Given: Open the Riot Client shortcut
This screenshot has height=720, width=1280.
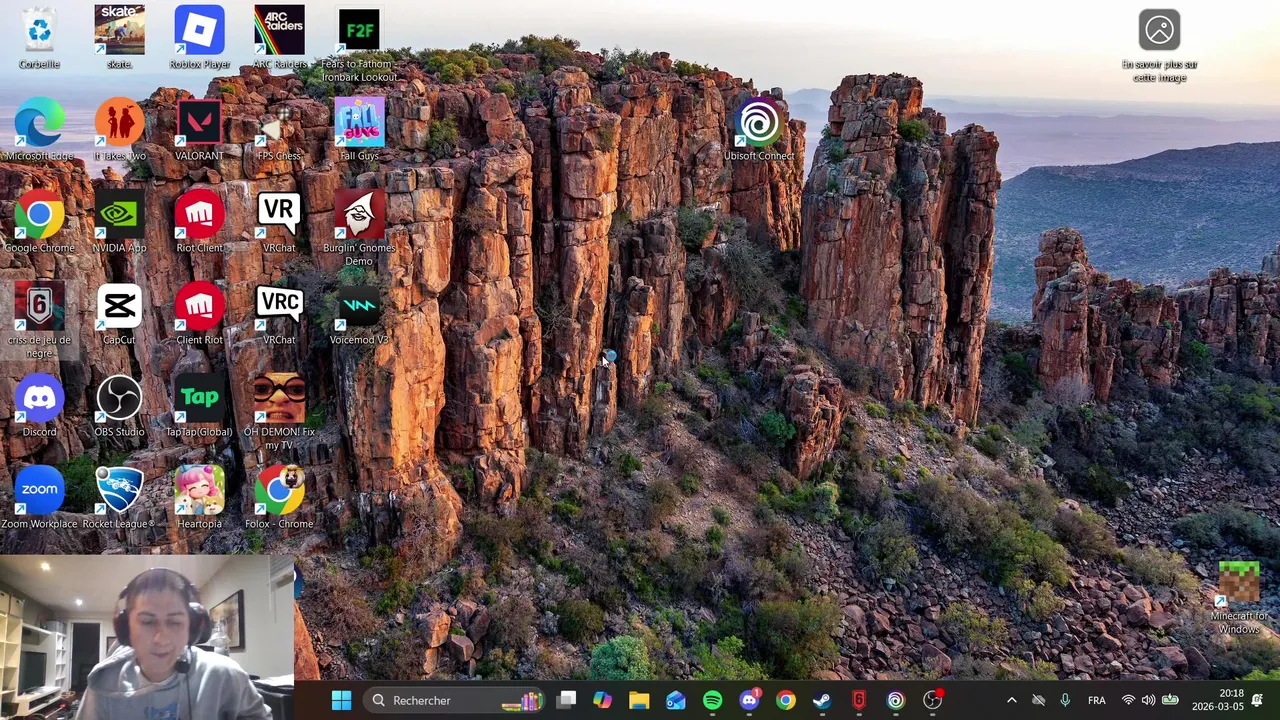Looking at the screenshot, I should click(199, 222).
